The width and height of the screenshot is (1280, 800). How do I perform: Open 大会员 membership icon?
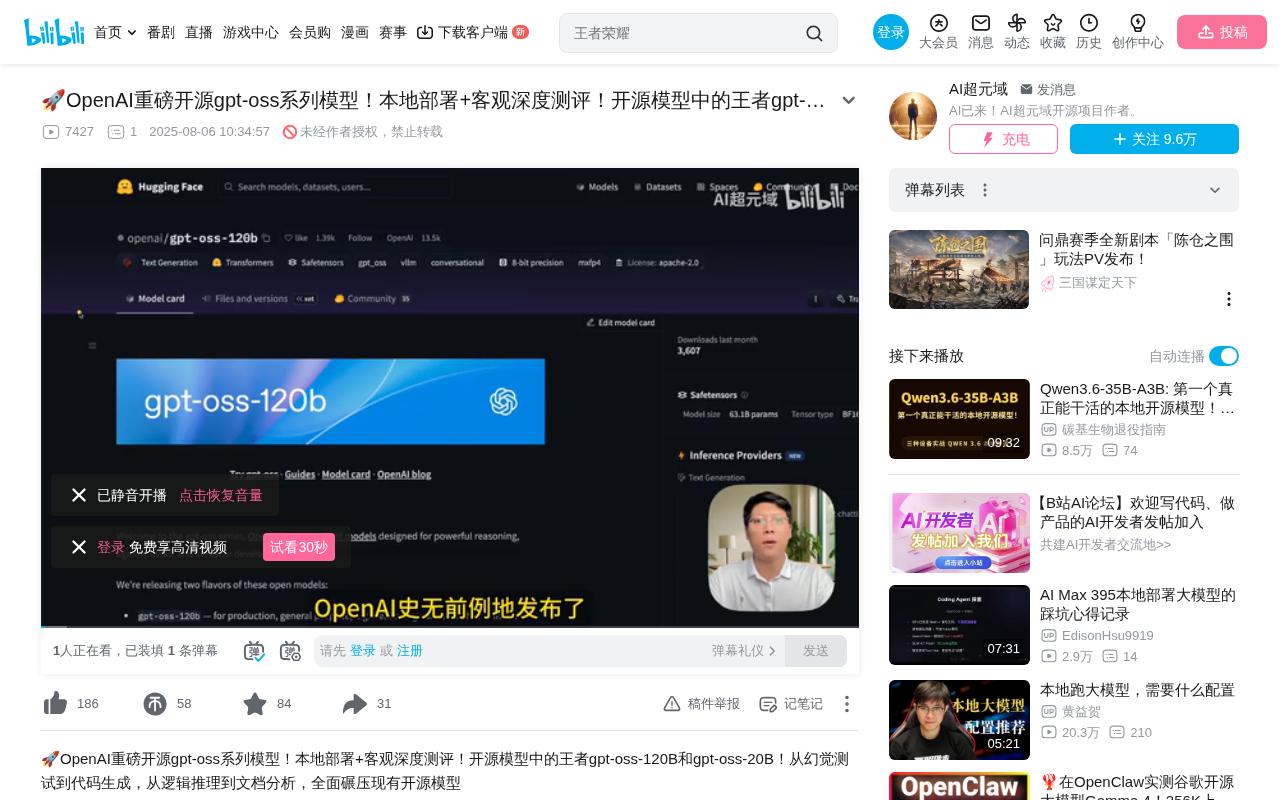(938, 32)
